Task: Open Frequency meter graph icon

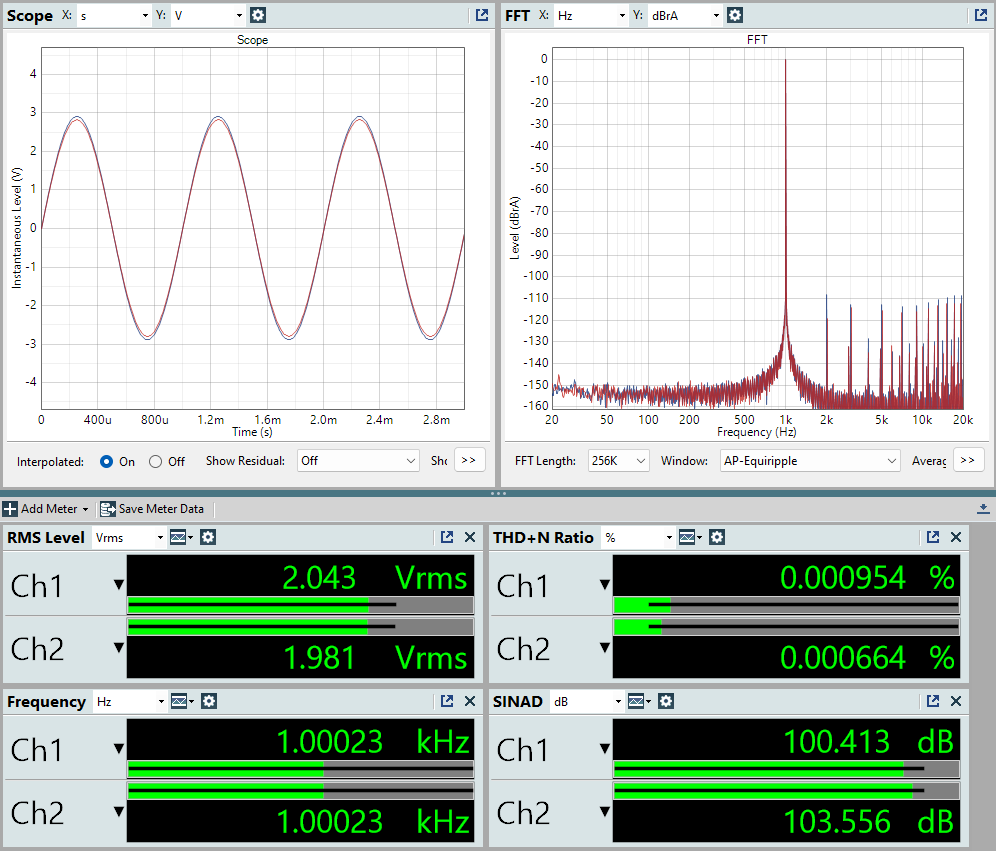Action: tap(179, 701)
